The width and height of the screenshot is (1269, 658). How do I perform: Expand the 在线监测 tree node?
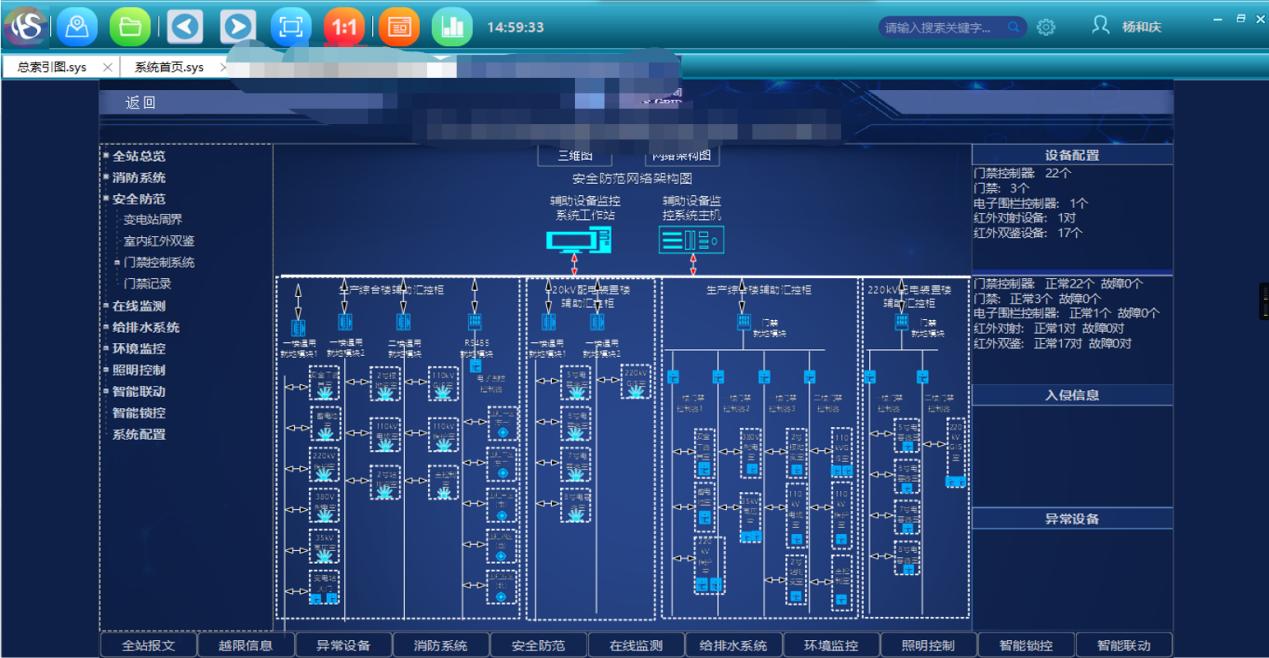click(138, 306)
